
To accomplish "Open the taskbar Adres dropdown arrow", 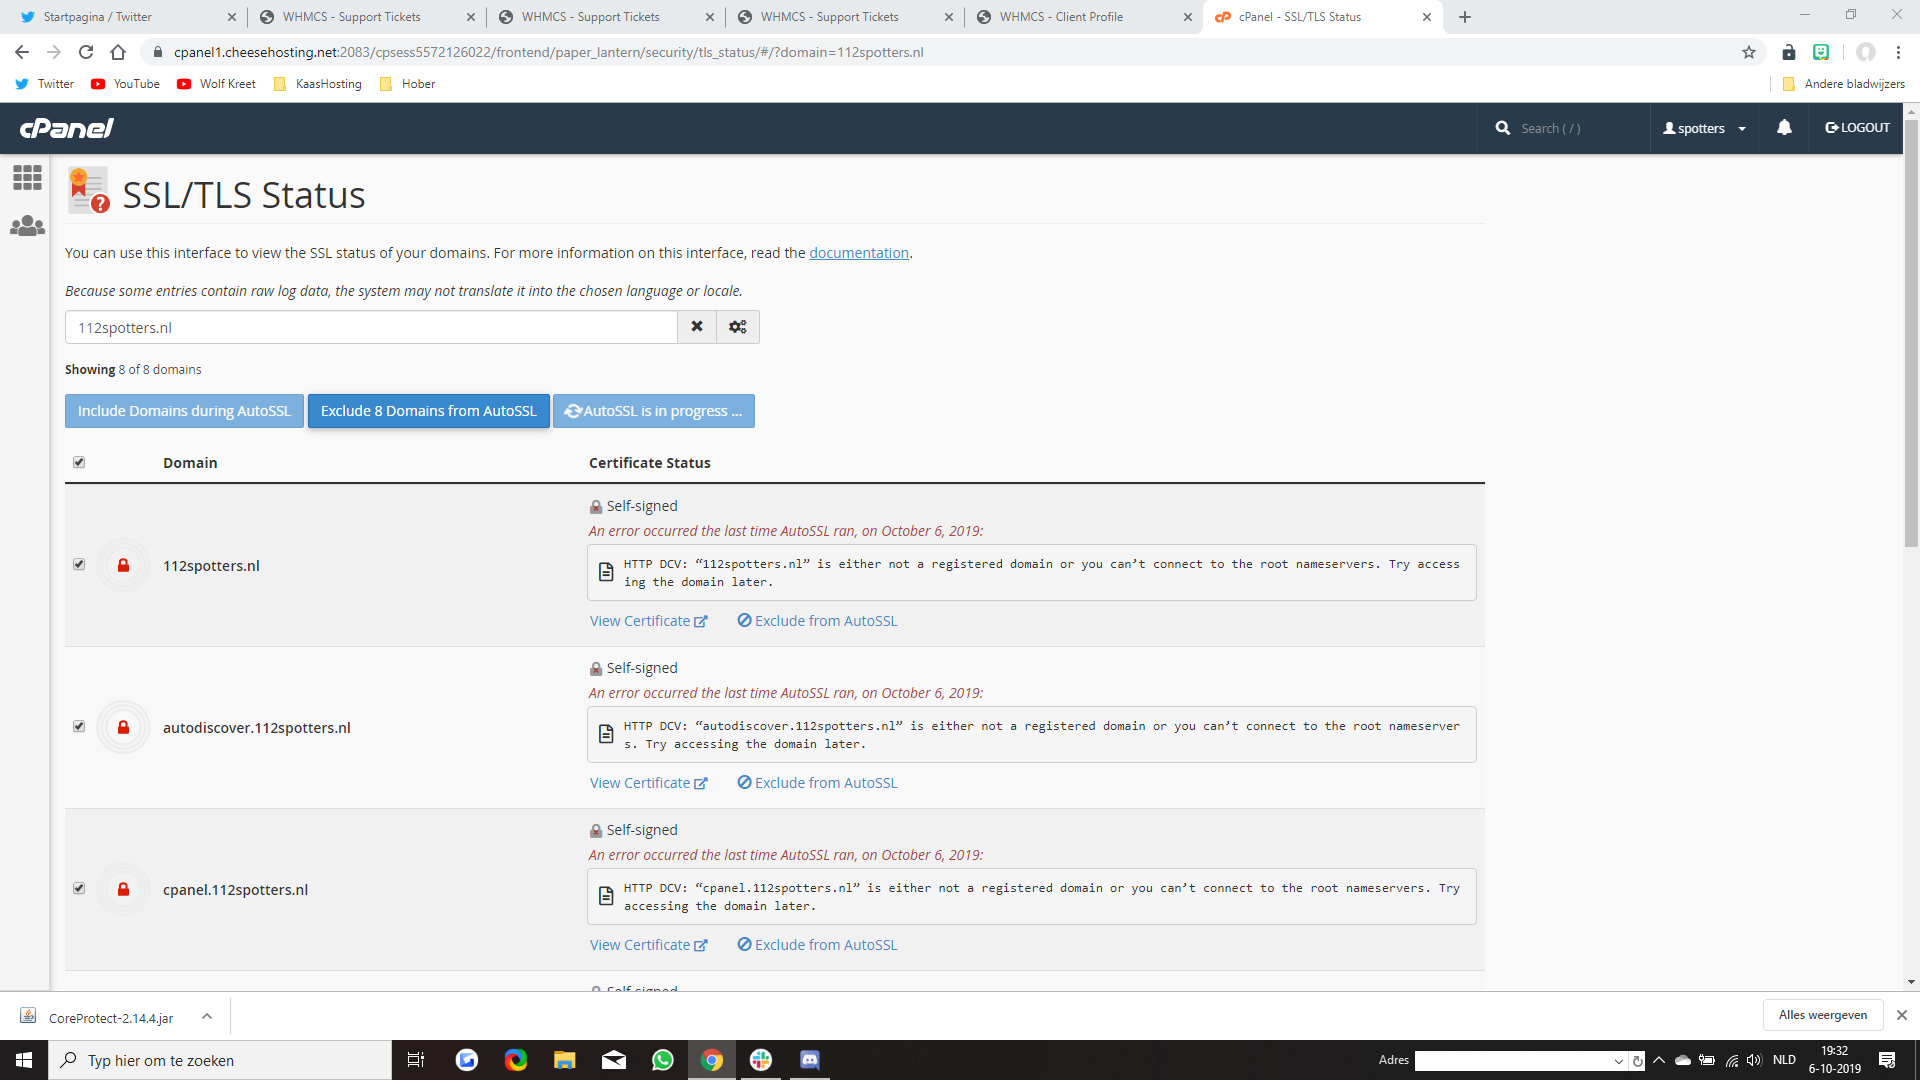I will (x=1619, y=1061).
